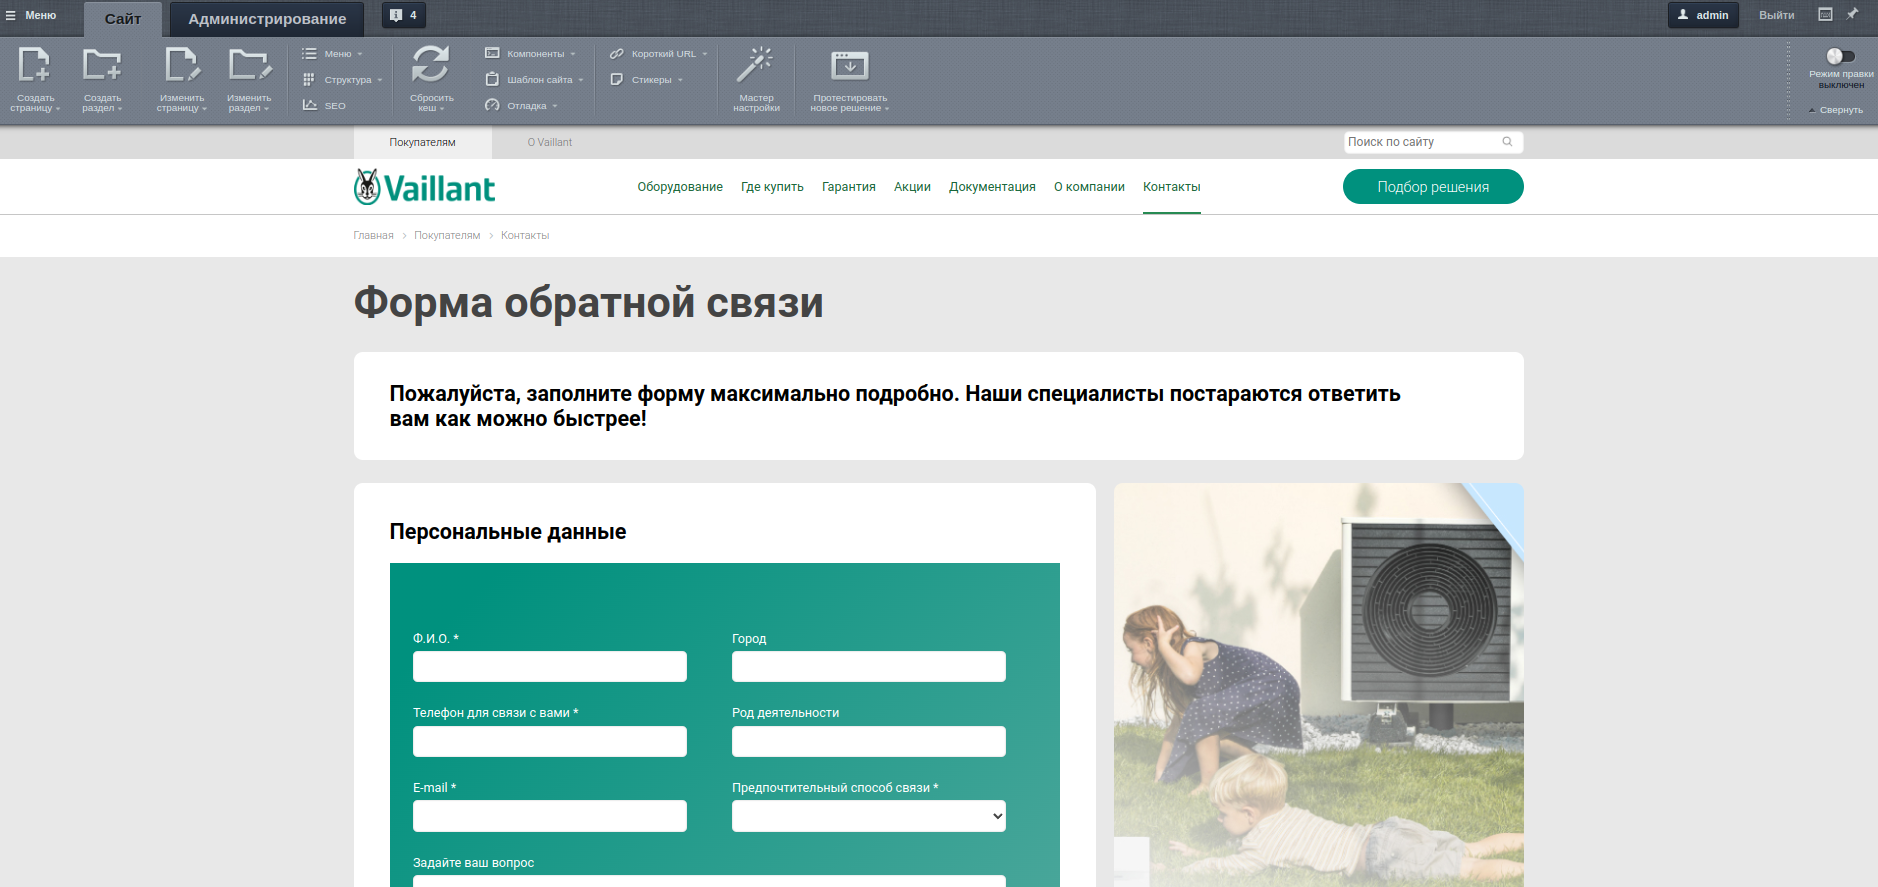The height and width of the screenshot is (887, 1878).
Task: Expand the Структура toolbar dropdown
Action: 343,80
